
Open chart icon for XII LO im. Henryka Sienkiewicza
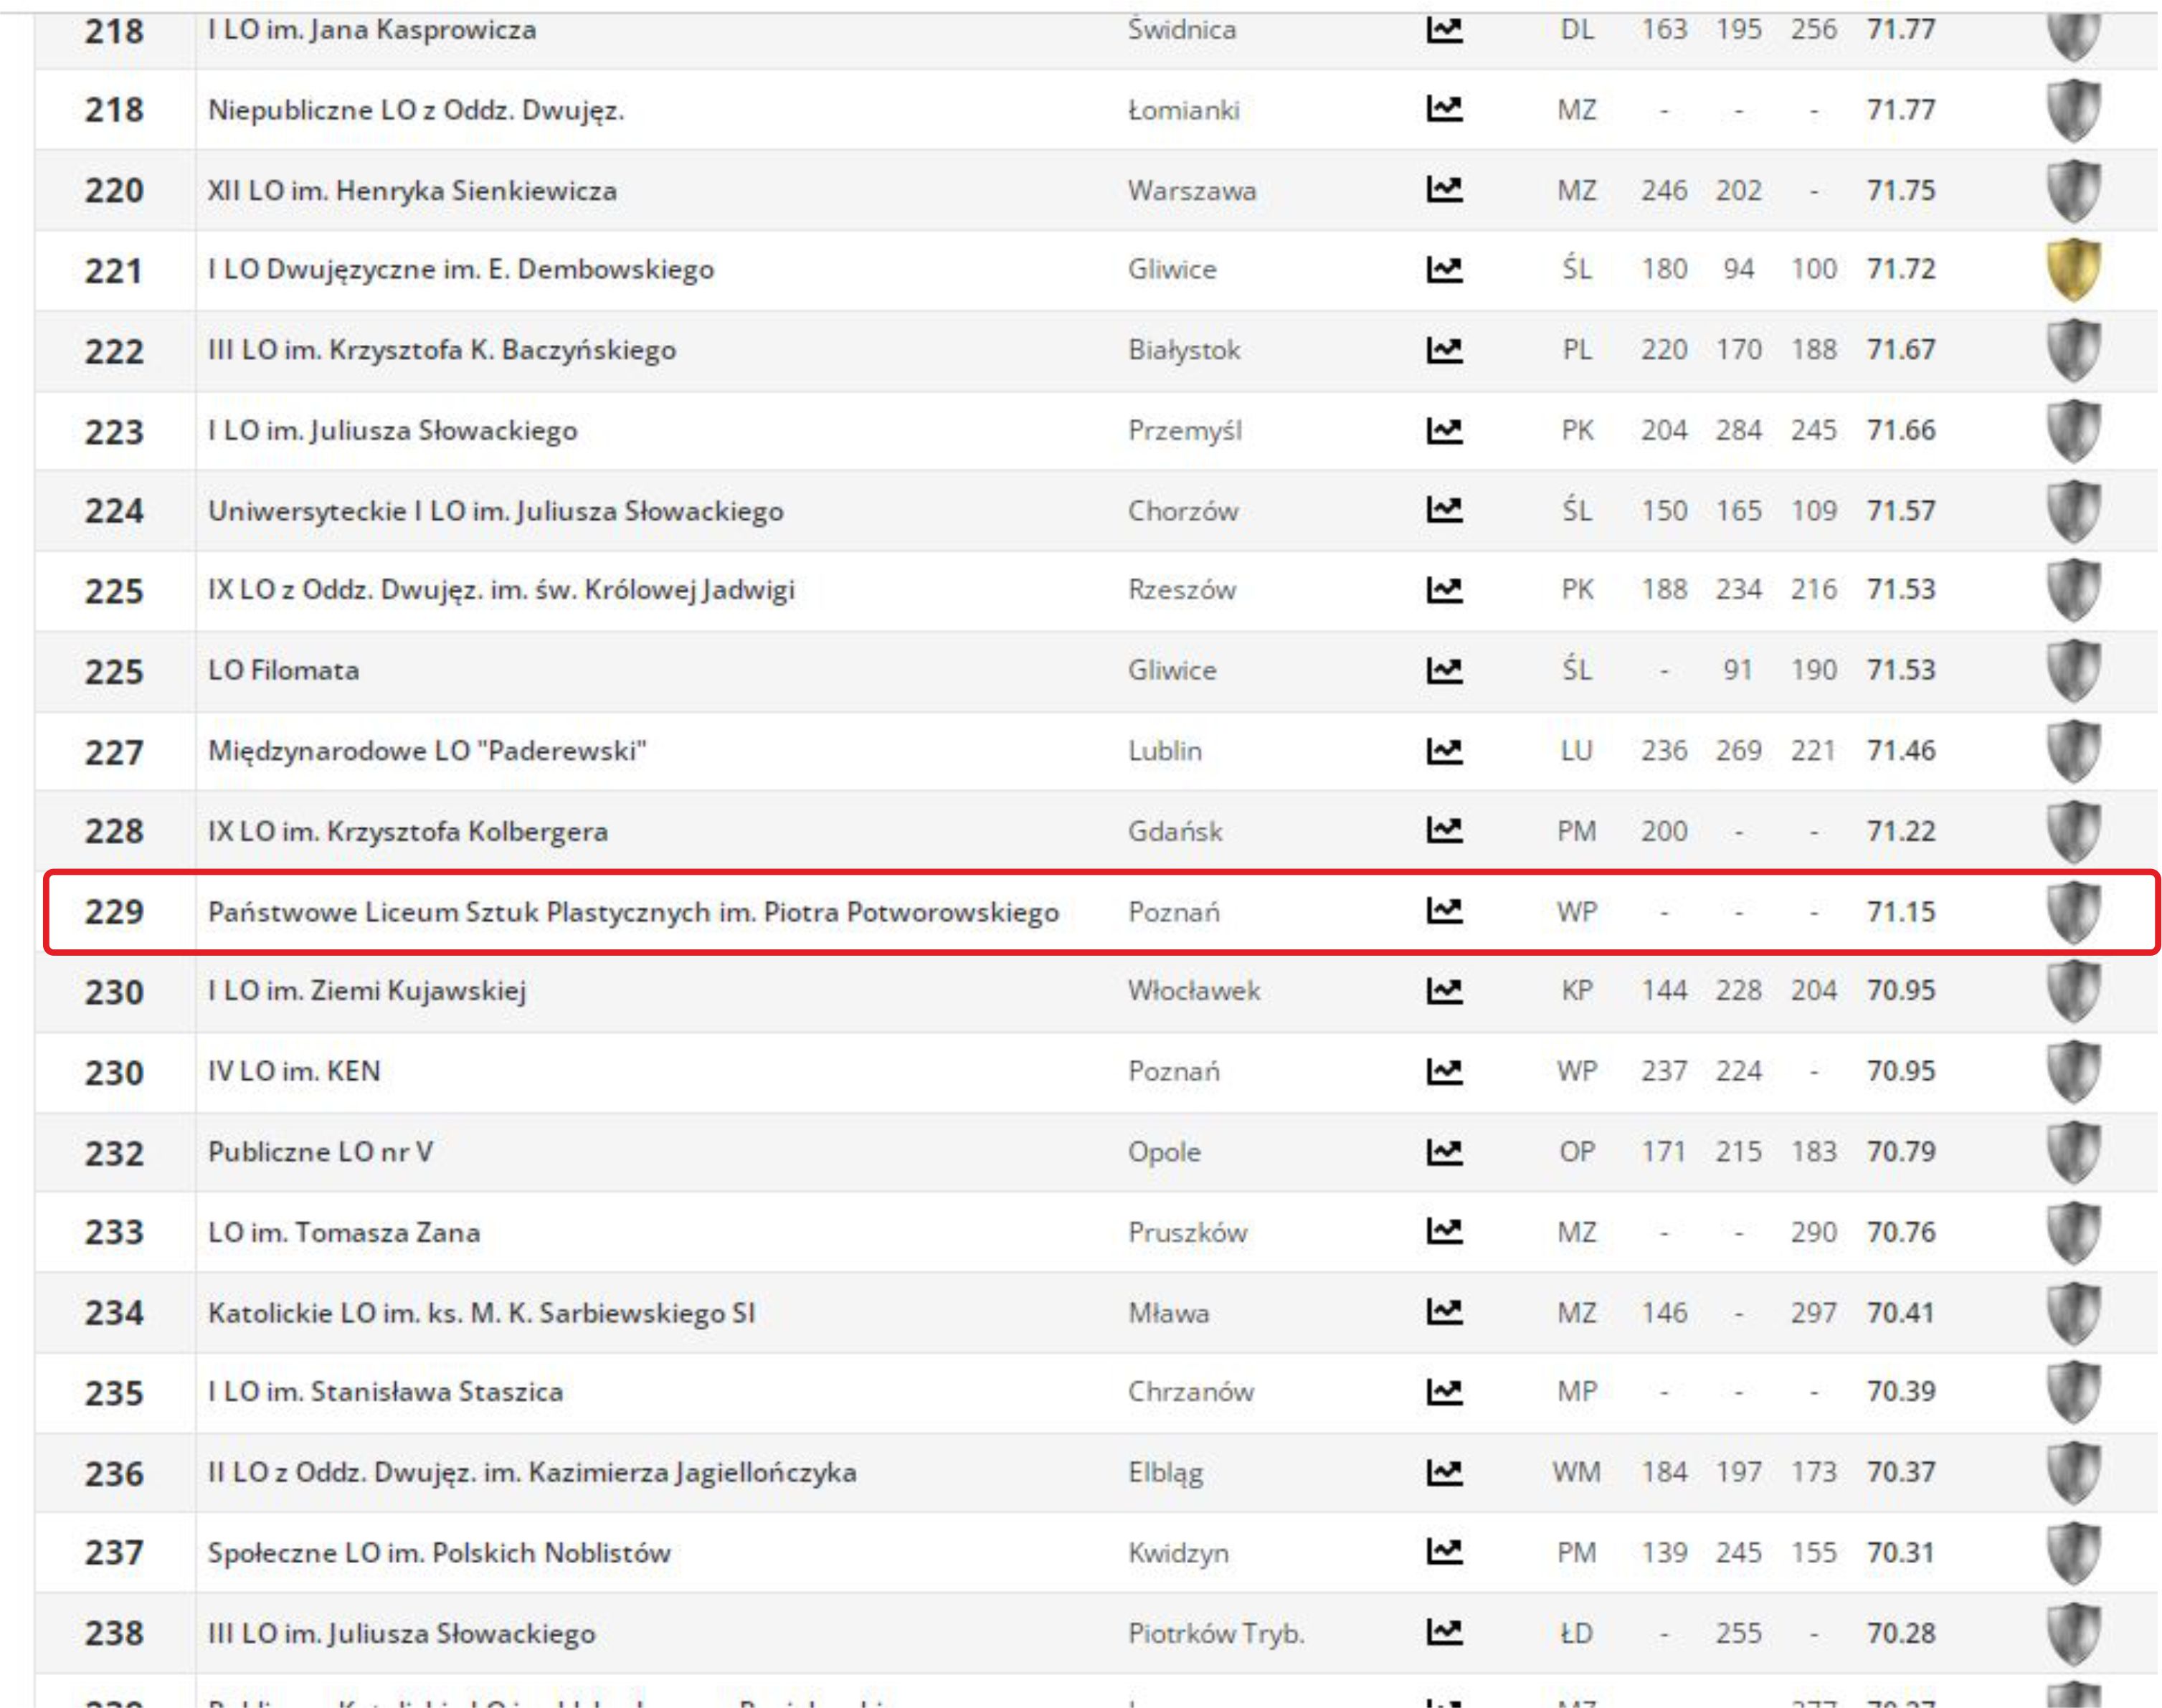pos(1444,189)
